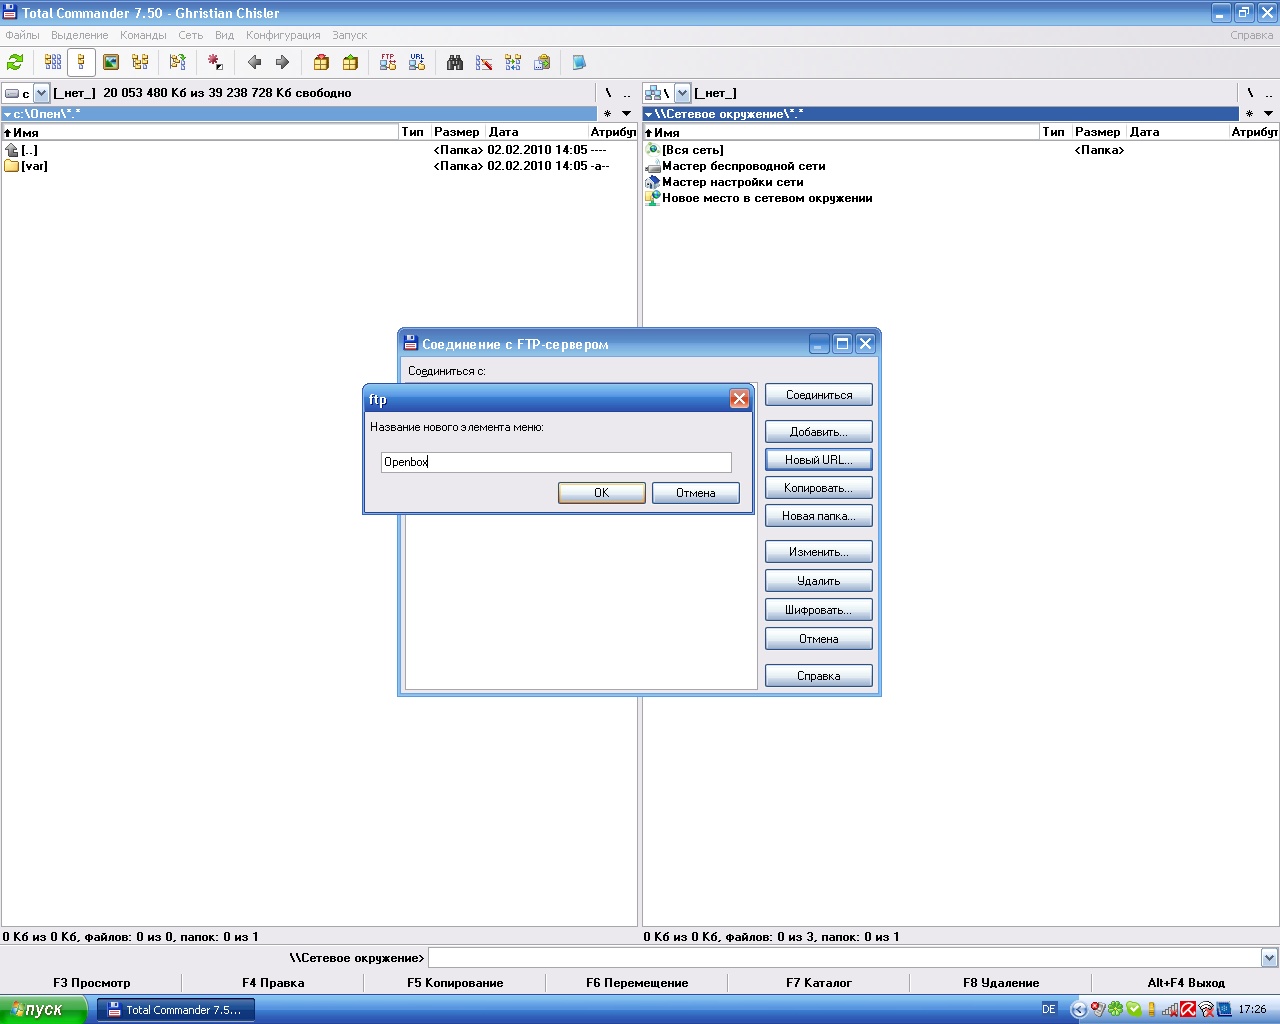This screenshot has height=1024, width=1280.
Task: Open FTP connect toolbar icon
Action: [388, 62]
